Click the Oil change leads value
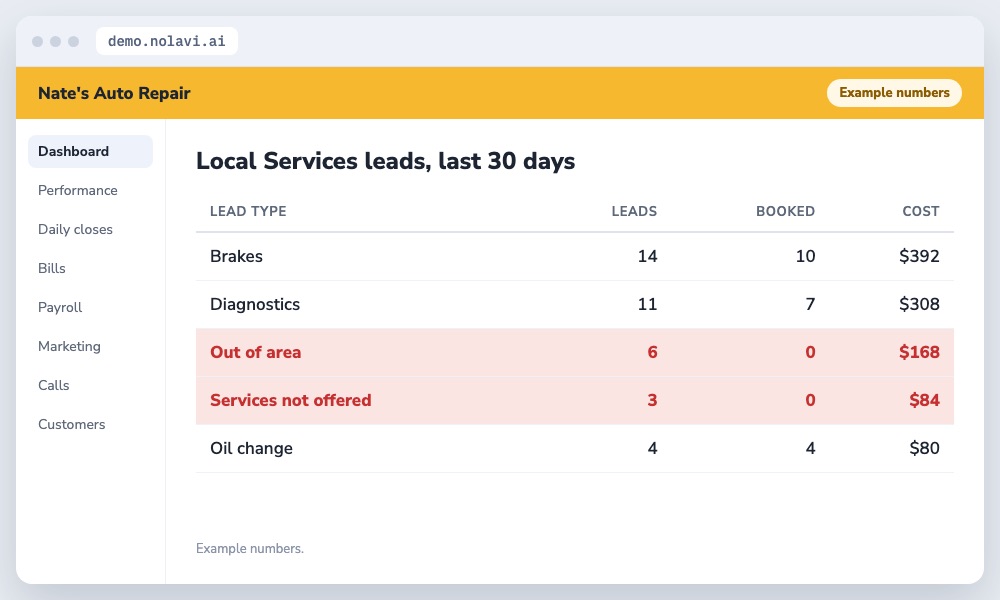This screenshot has height=600, width=1000. [652, 448]
